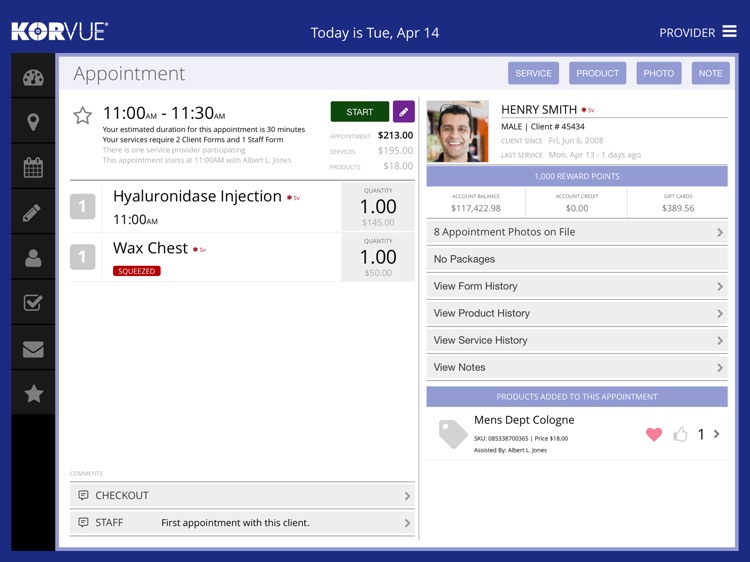
Task: Click the PRODUCT button
Action: coord(597,73)
